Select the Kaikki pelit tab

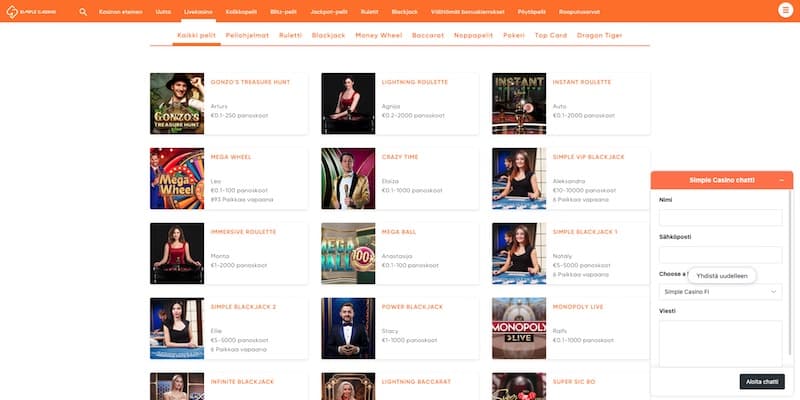196,36
